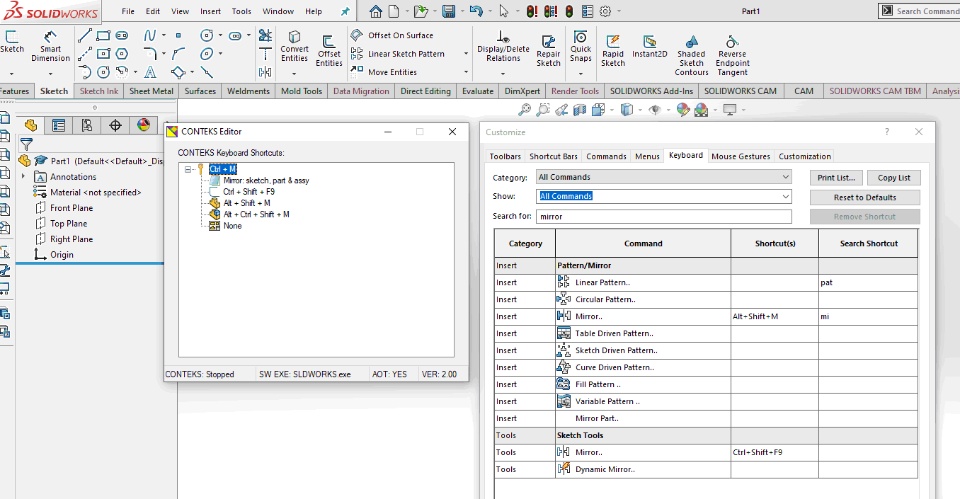Choose the Polygon tool
This screenshot has height=499, width=960.
click(122, 54)
